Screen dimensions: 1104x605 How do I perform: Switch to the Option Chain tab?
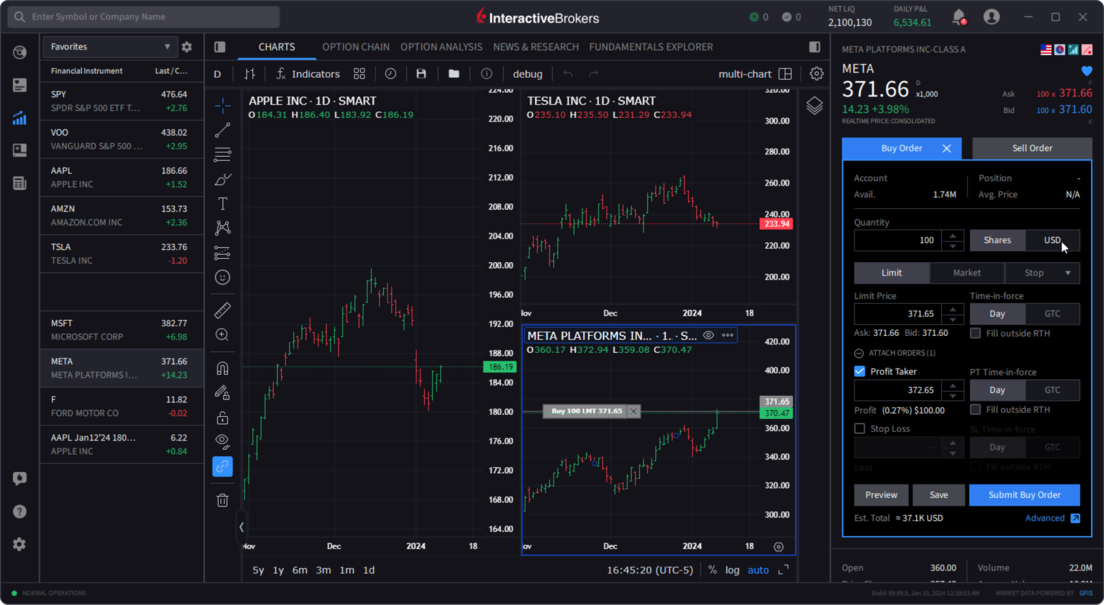(354, 46)
